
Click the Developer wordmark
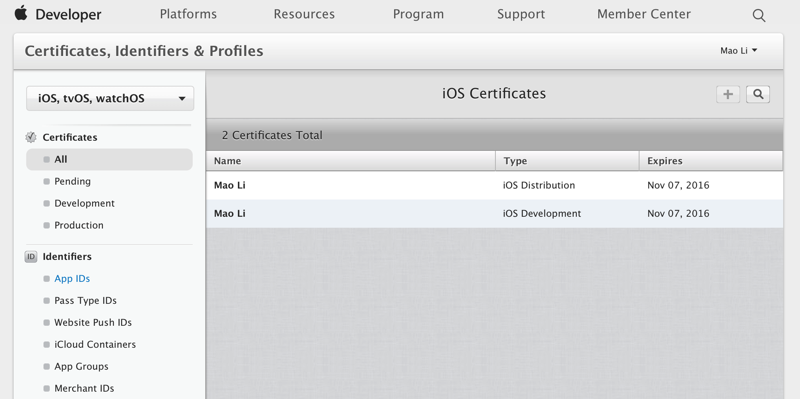pyautogui.click(x=68, y=14)
